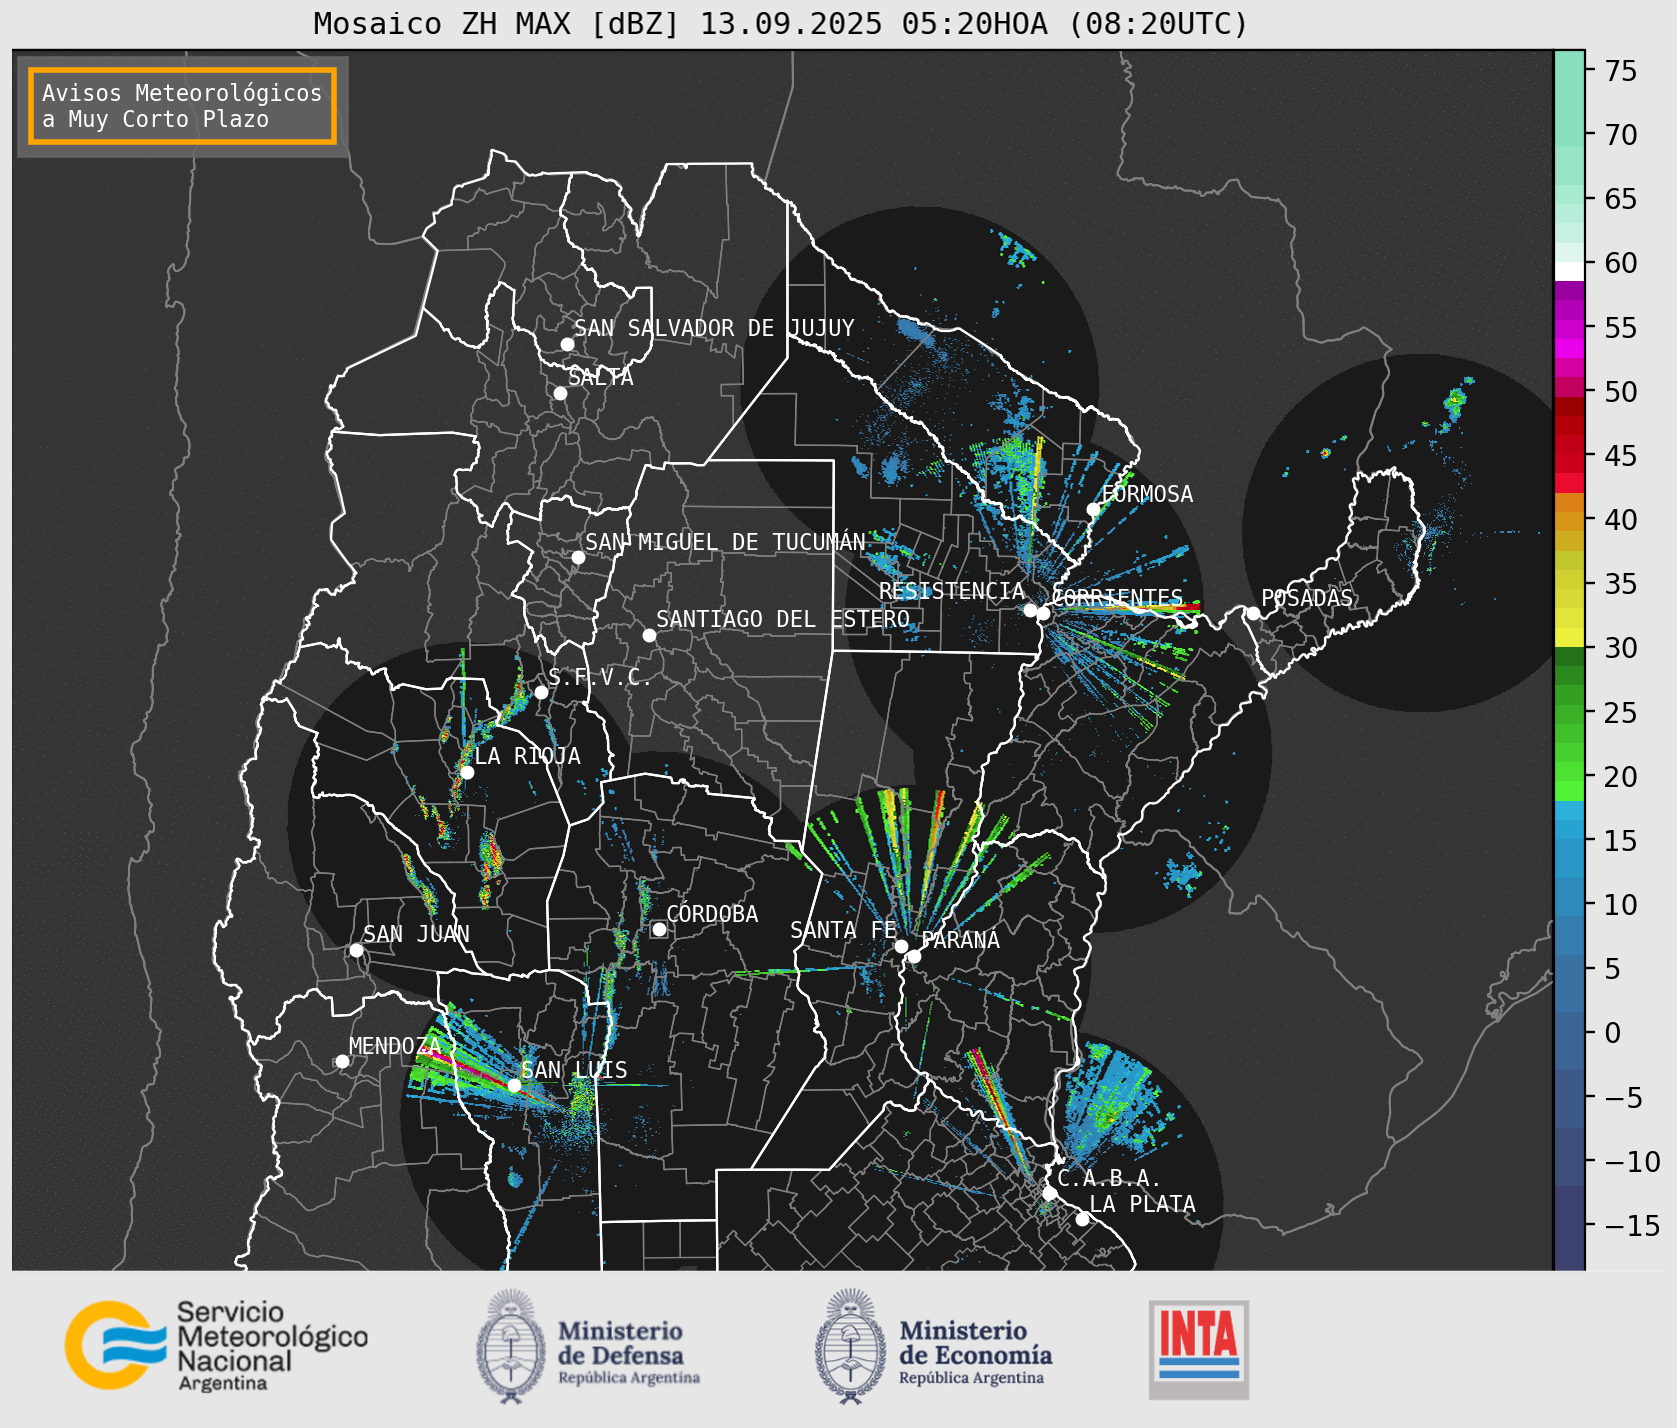Click the C.A.B.A. city marker
Viewport: 1677px width, 1428px height.
click(x=1049, y=1193)
